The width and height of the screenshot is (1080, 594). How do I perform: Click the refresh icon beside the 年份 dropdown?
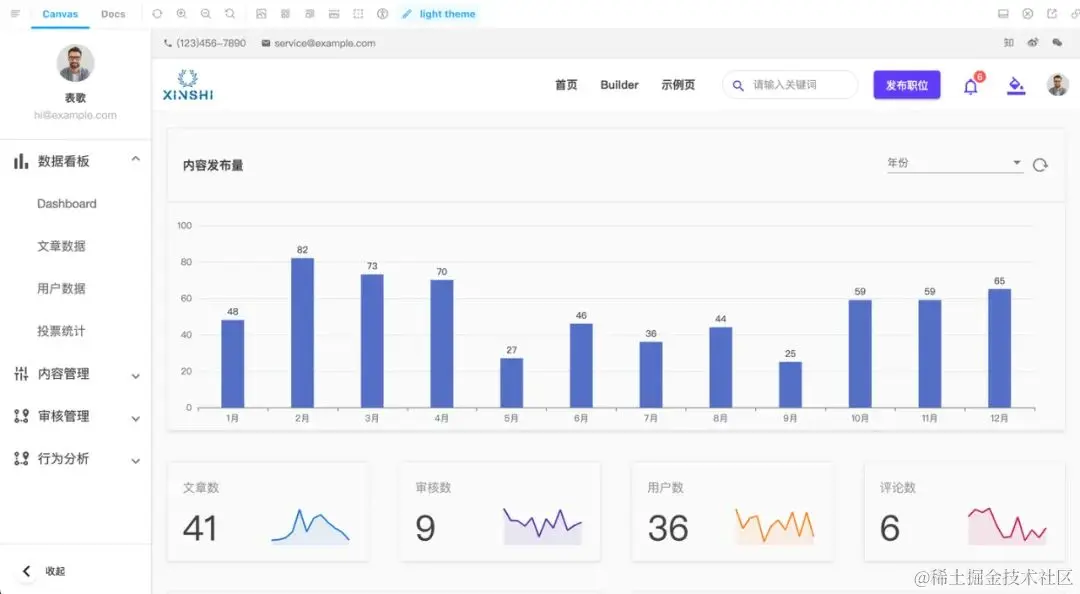1039,166
